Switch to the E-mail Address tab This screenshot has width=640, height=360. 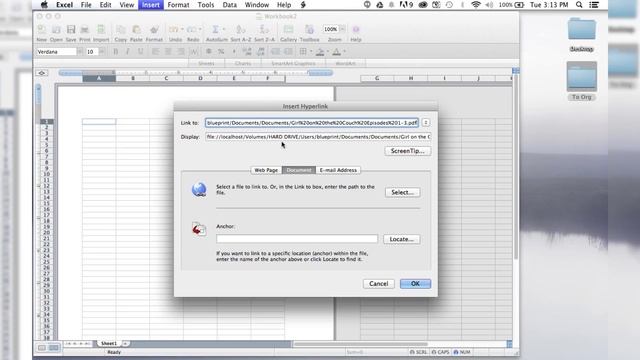pyautogui.click(x=338, y=170)
